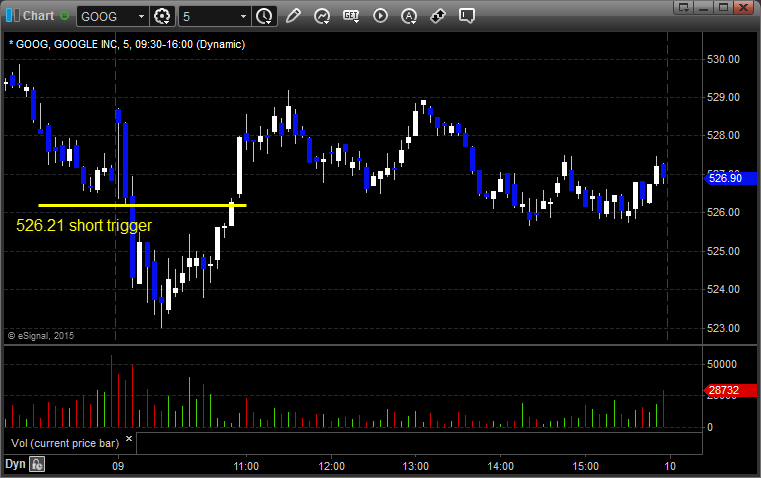Click the red 28732 volume marker
Viewport: 761px width, 478px height.
click(x=730, y=390)
